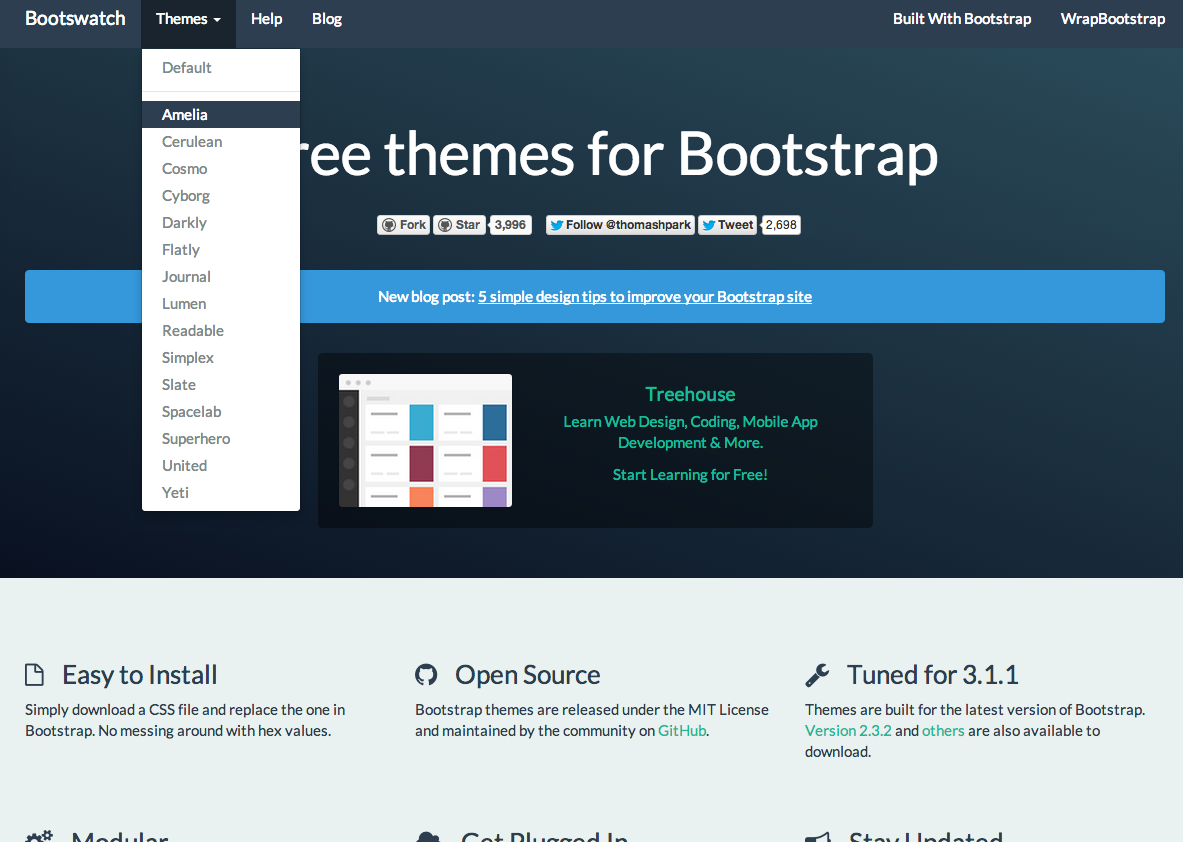Select the Slate theme

pos(221,385)
